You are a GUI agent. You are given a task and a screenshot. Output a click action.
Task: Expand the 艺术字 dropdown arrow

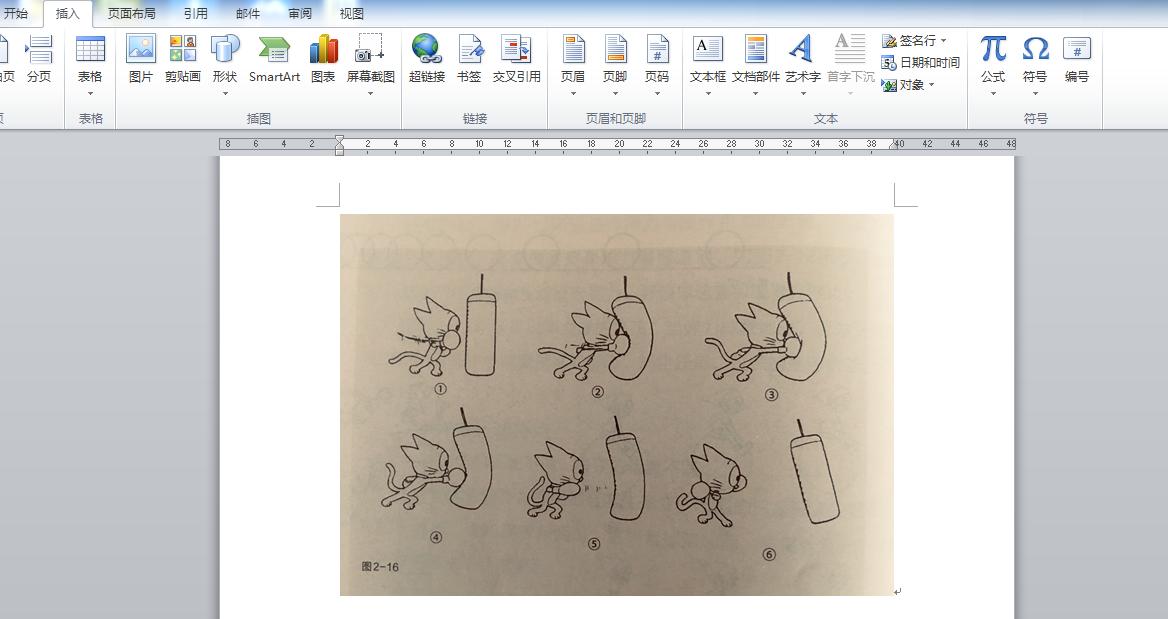click(x=803, y=94)
